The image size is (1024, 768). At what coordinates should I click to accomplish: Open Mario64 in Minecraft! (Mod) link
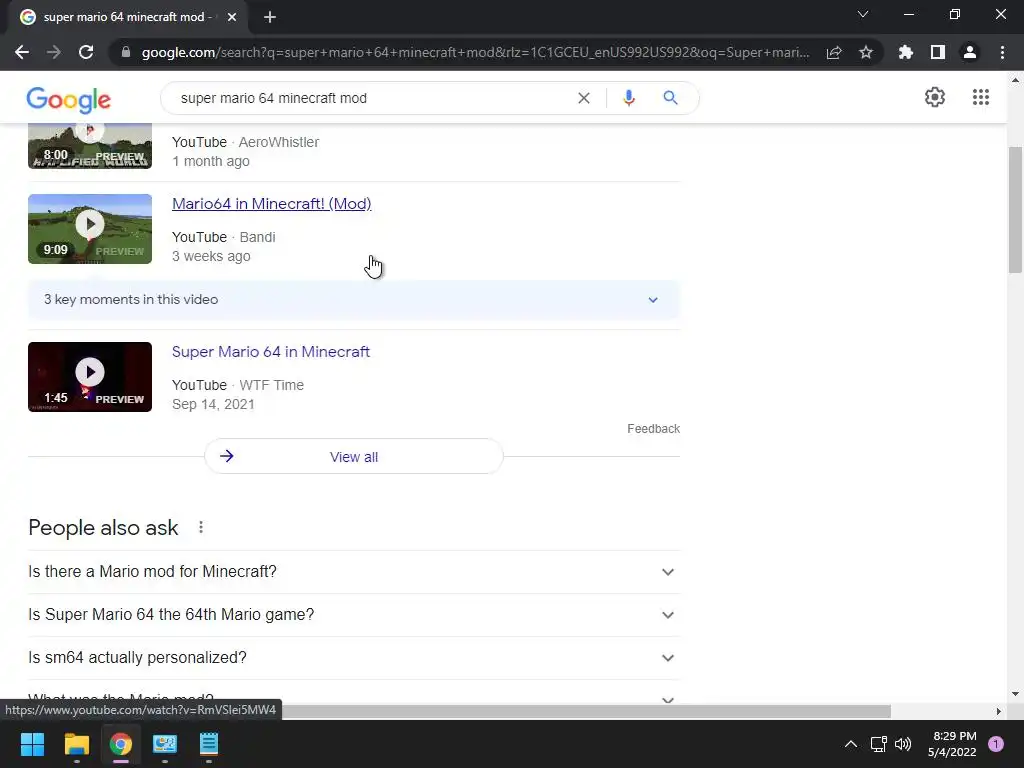[x=272, y=204]
